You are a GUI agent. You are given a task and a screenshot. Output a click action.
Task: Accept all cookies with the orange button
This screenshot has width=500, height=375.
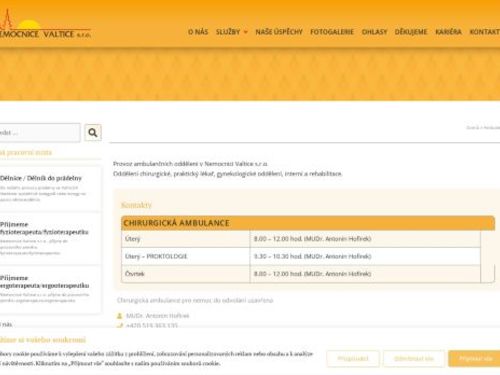(475, 359)
